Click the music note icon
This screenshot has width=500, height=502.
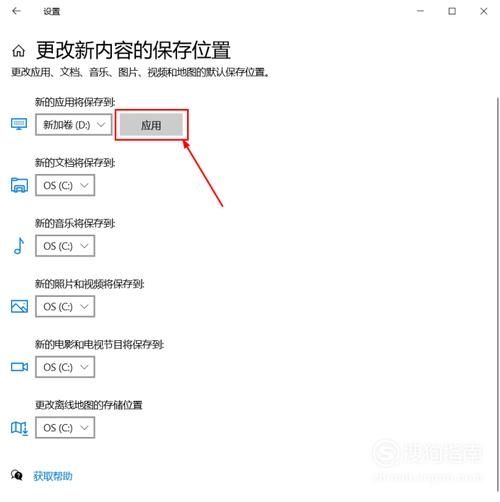(x=19, y=246)
